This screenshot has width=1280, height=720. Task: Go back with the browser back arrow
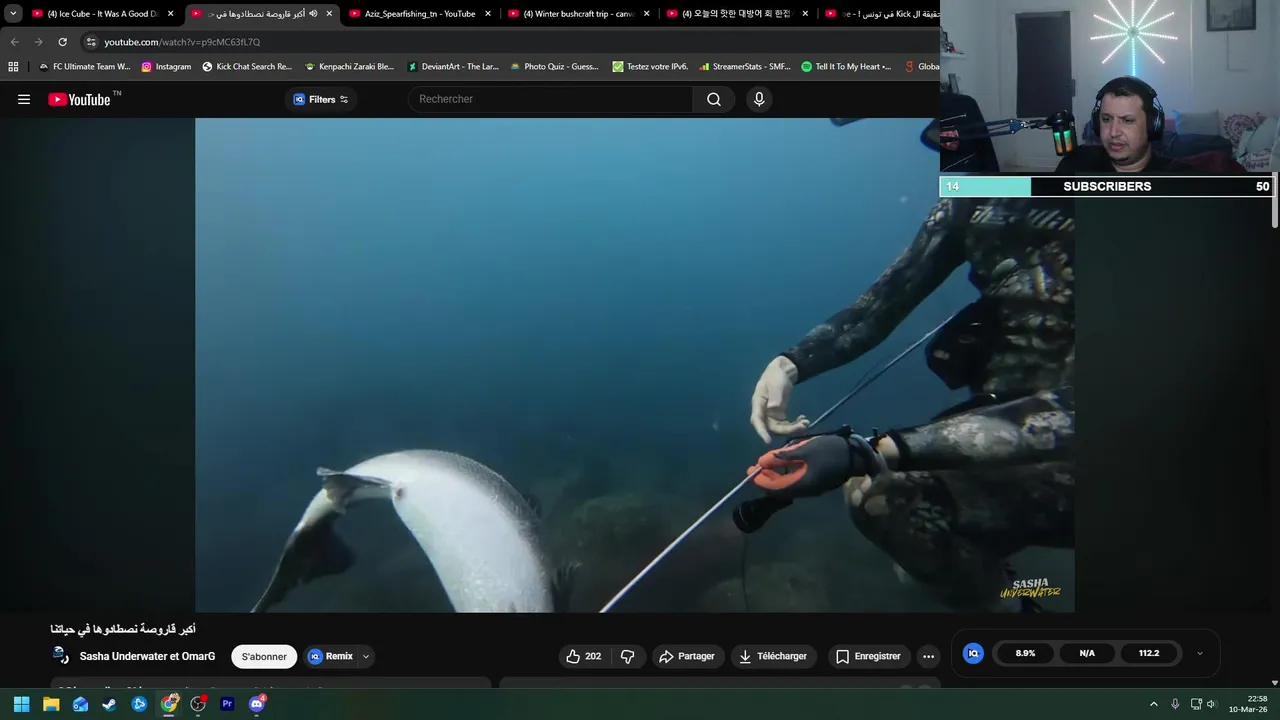coord(14,42)
